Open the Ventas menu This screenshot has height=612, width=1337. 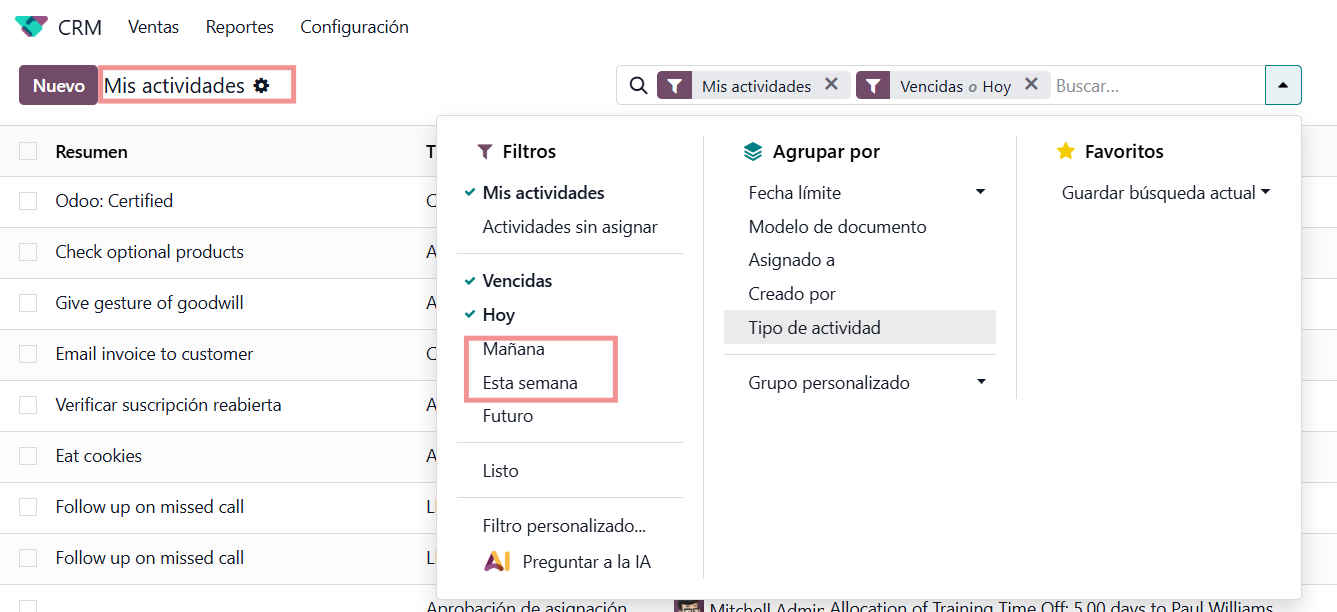pos(153,27)
